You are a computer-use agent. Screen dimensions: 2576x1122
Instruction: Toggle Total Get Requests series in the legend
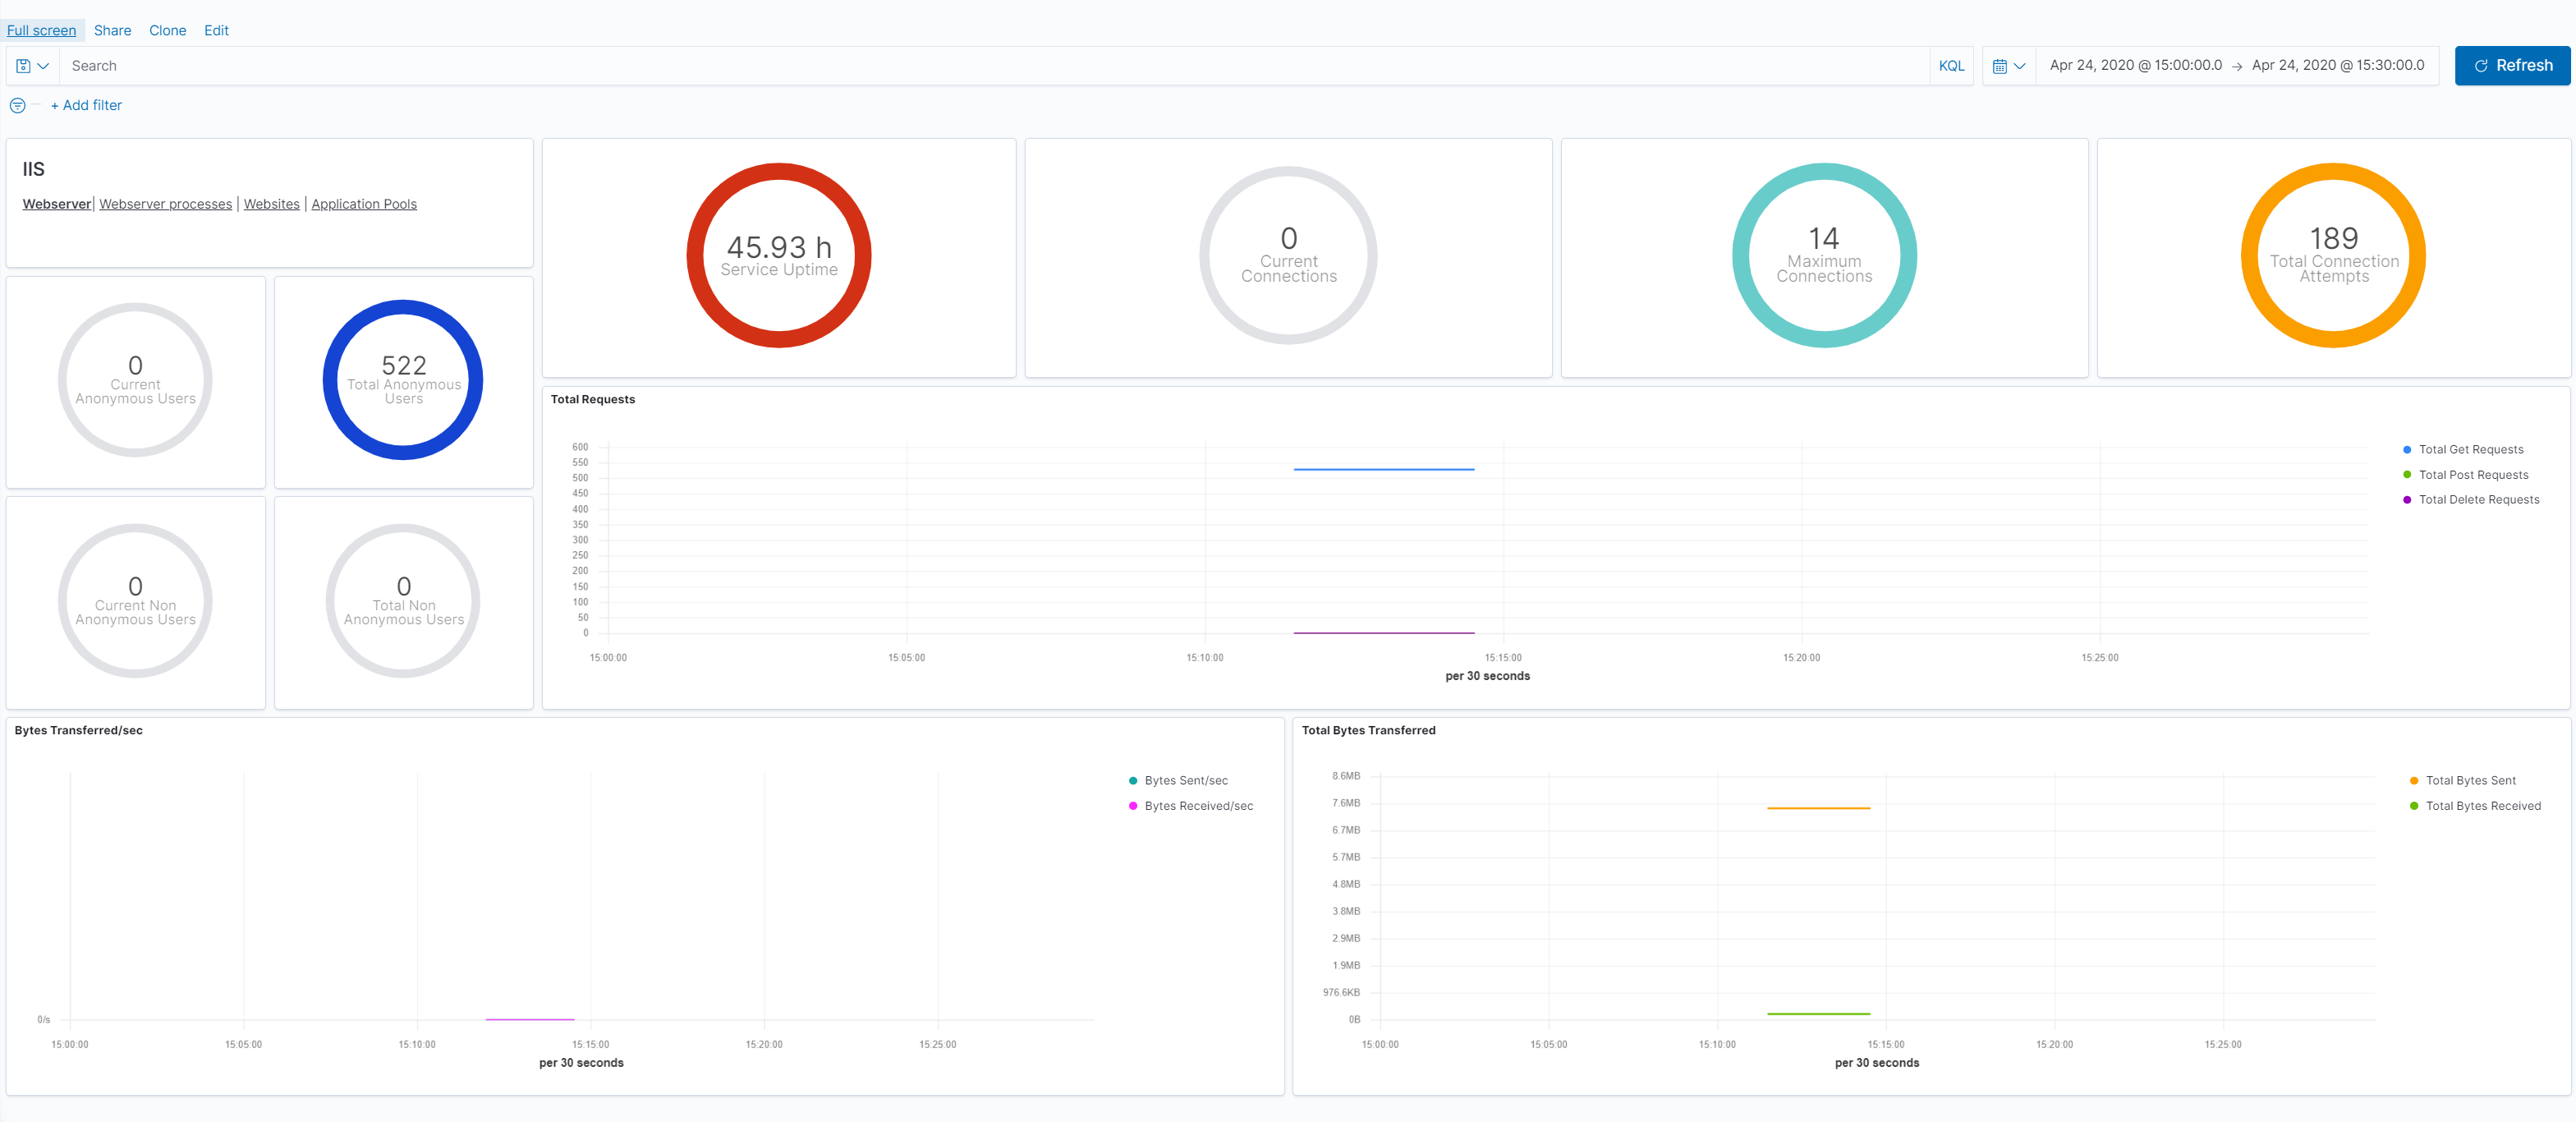[2470, 449]
